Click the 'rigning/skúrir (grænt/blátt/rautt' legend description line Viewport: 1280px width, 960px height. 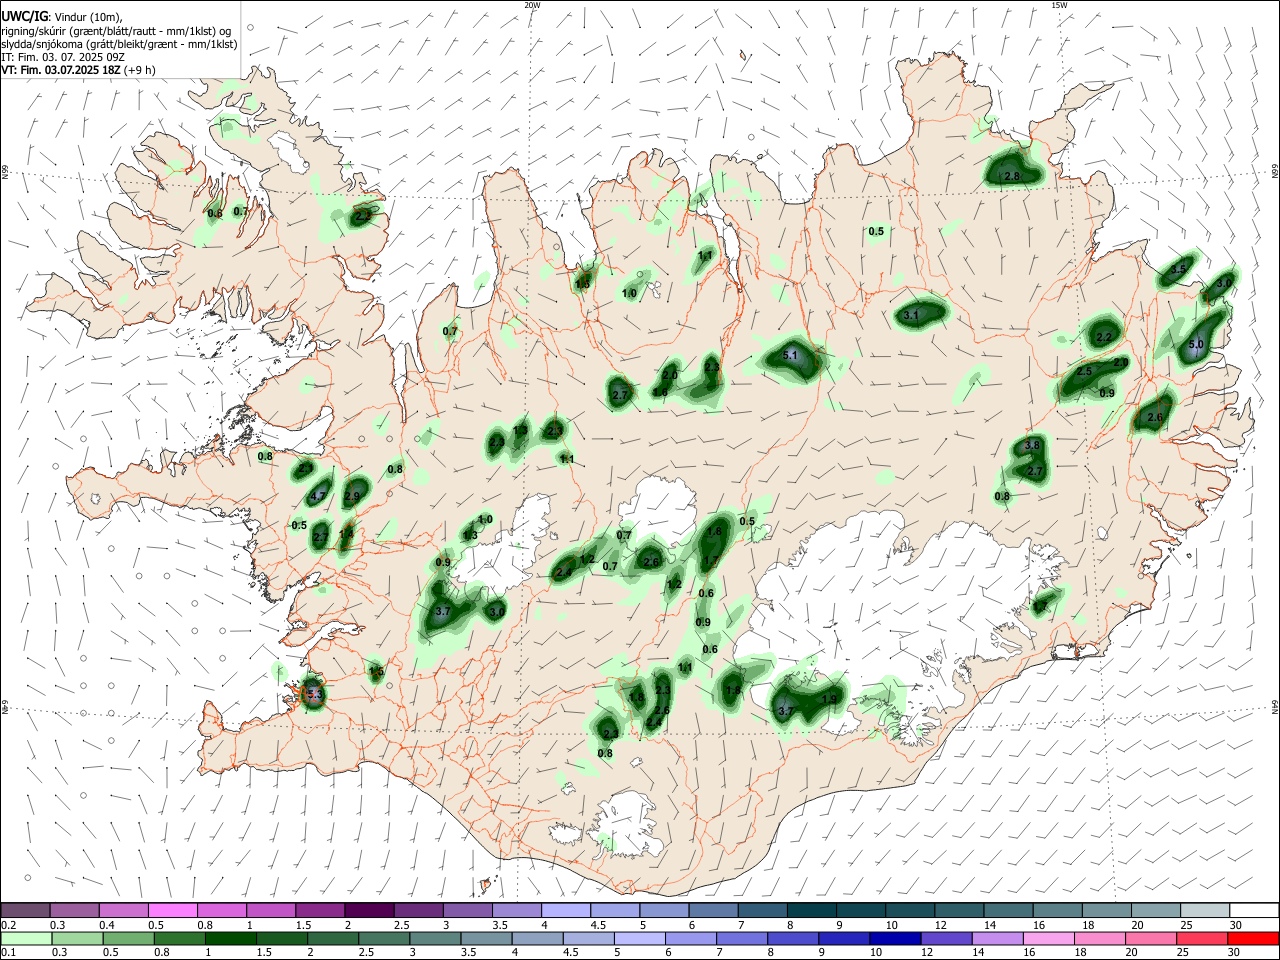tap(116, 31)
